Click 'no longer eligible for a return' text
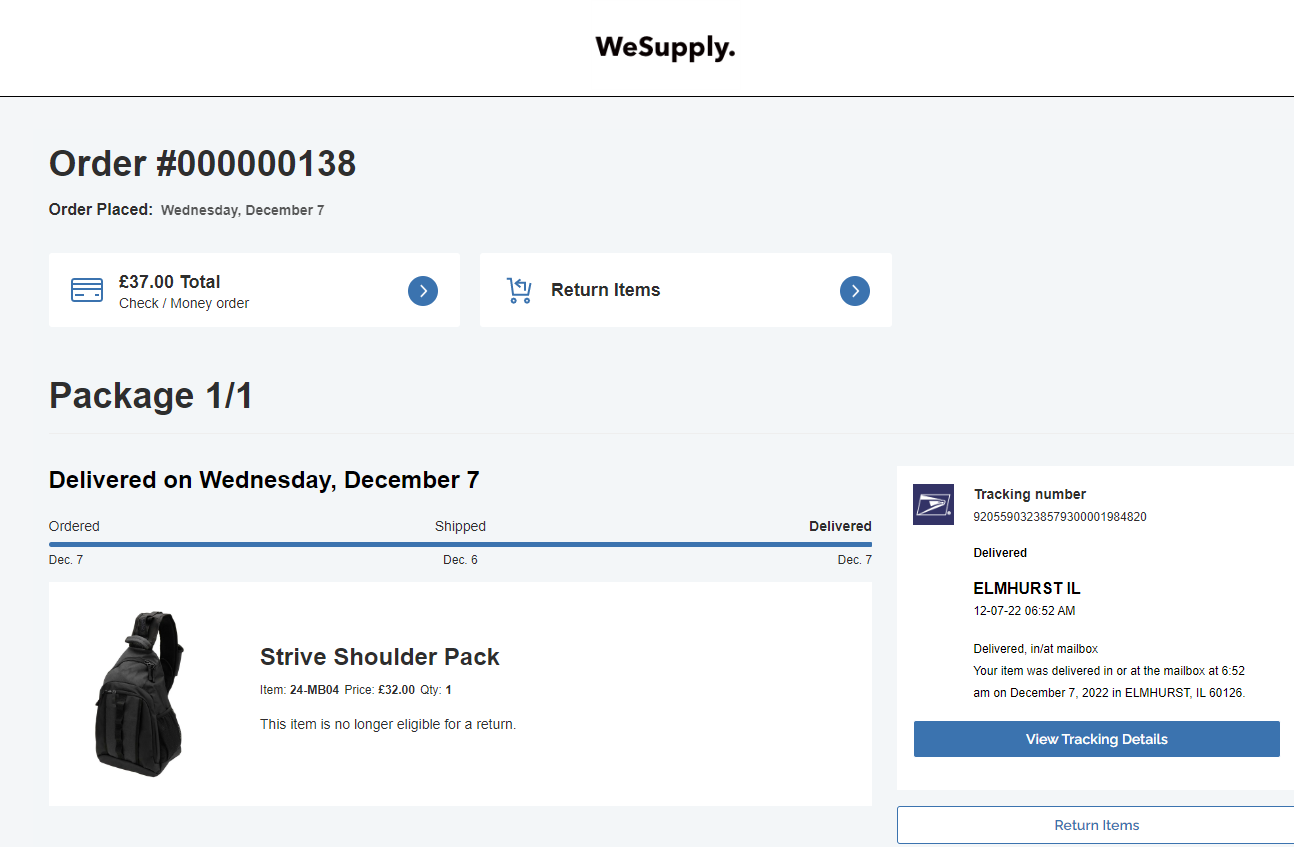The image size is (1294, 847). click(x=388, y=724)
